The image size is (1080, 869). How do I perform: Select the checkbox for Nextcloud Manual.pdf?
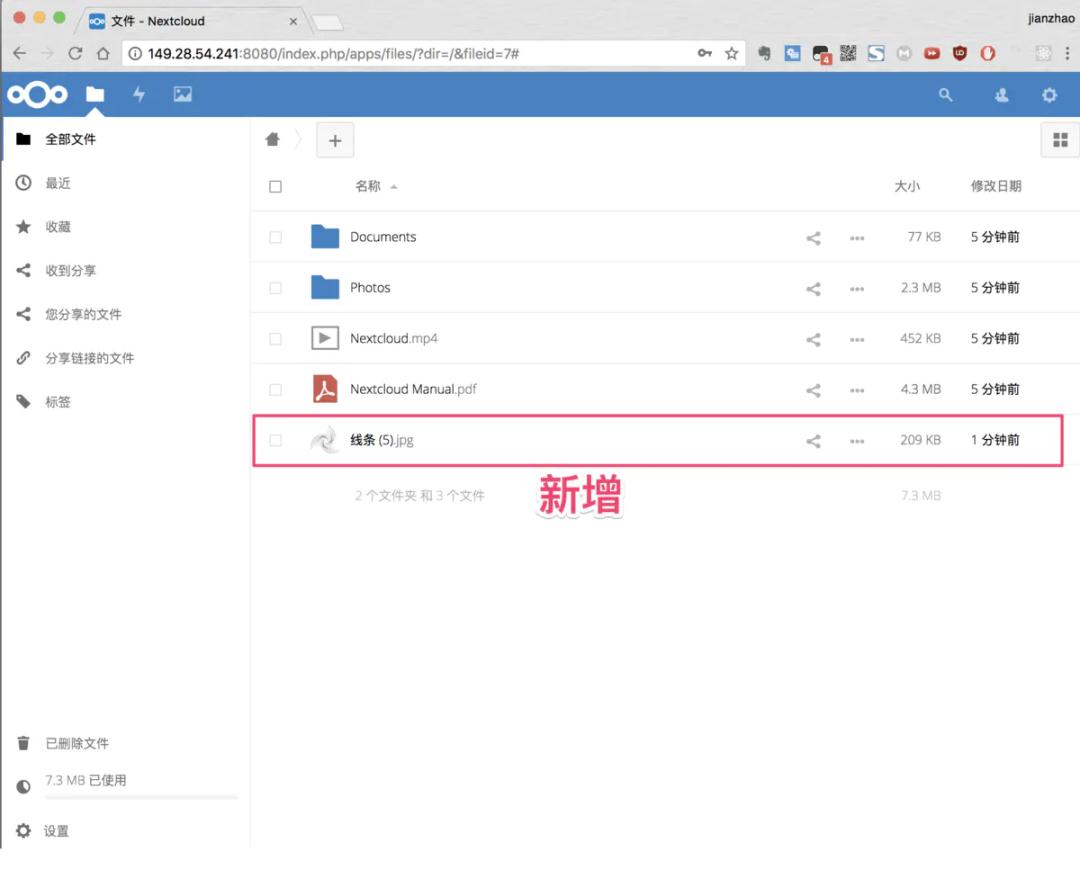(275, 388)
